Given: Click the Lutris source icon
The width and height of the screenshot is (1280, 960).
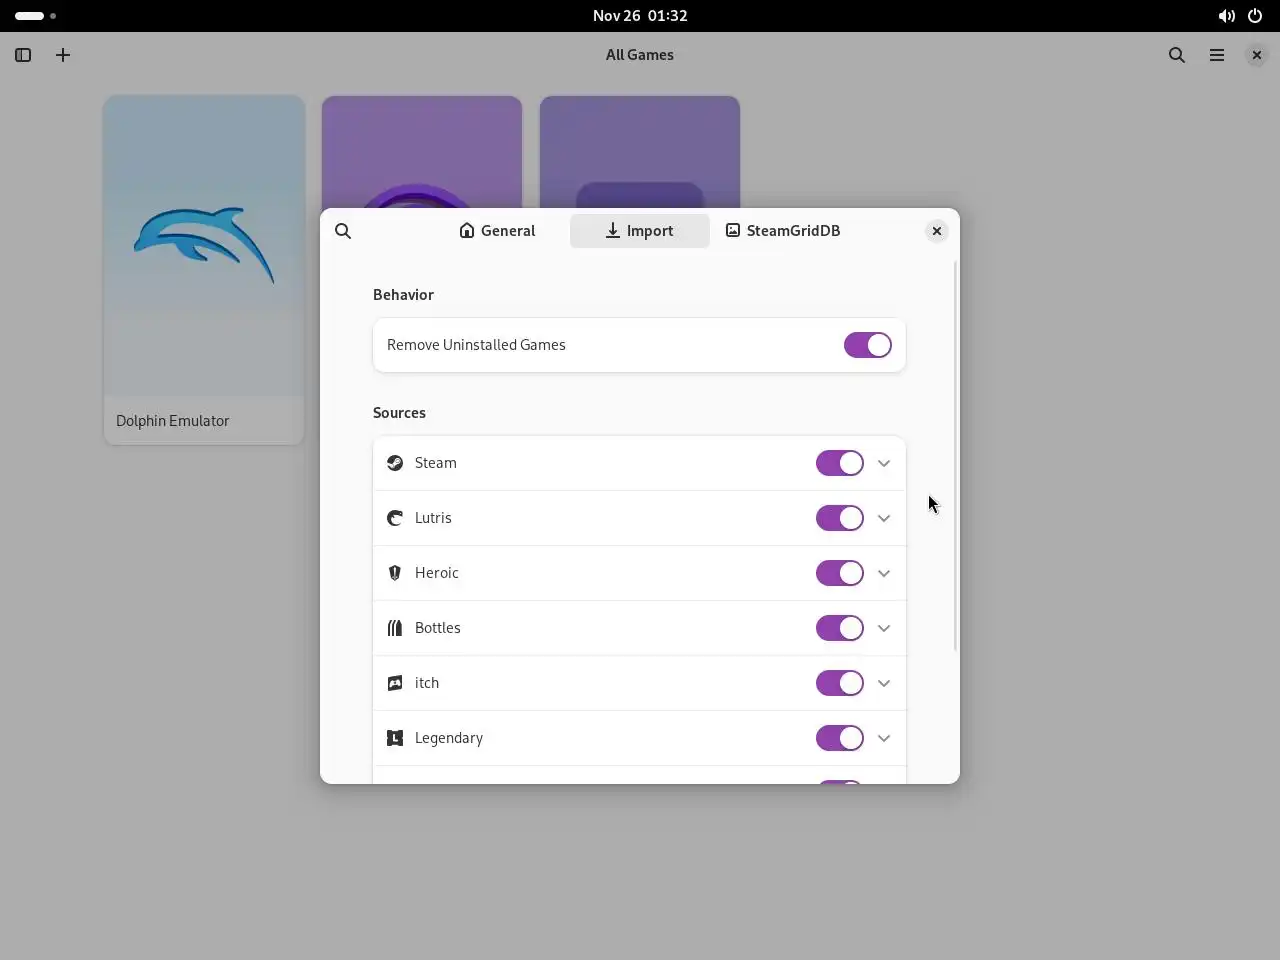Looking at the screenshot, I should (395, 518).
